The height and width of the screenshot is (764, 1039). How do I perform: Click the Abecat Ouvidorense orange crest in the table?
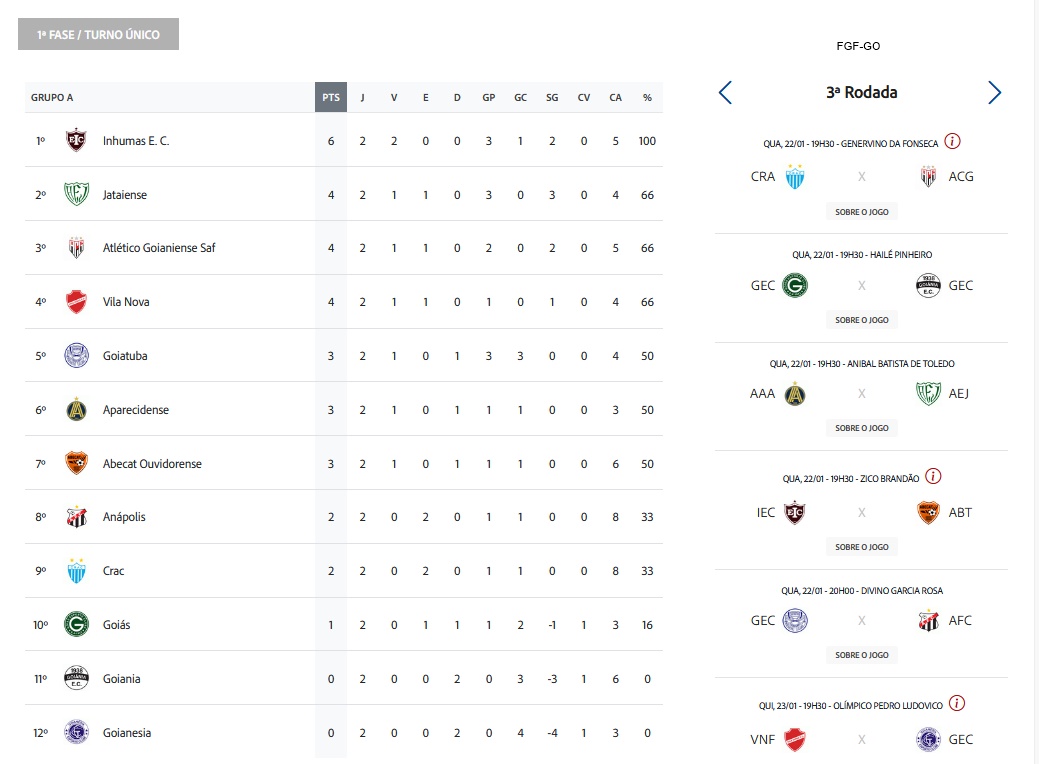click(76, 464)
